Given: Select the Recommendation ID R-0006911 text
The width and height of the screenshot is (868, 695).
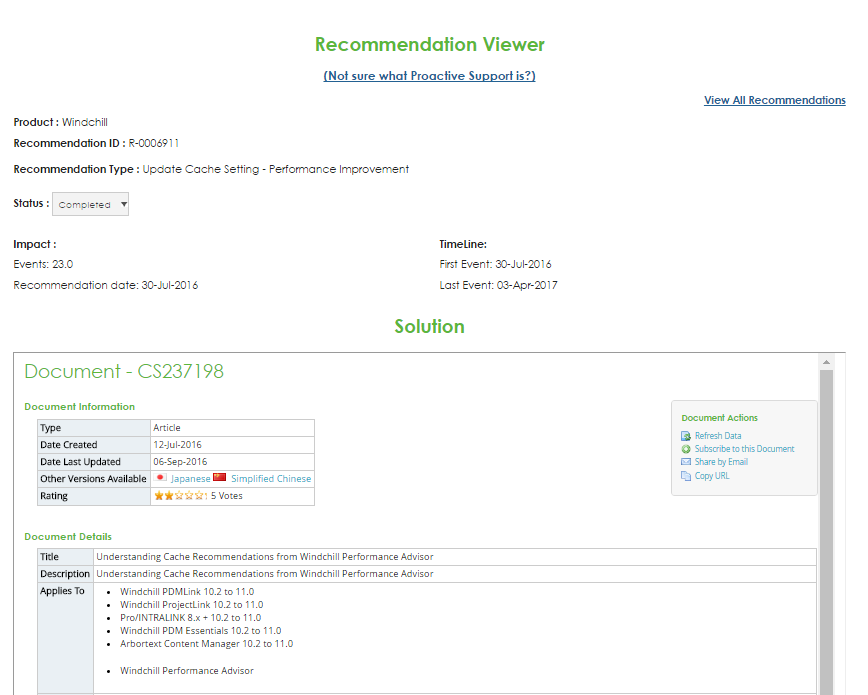Looking at the screenshot, I should pos(154,143).
